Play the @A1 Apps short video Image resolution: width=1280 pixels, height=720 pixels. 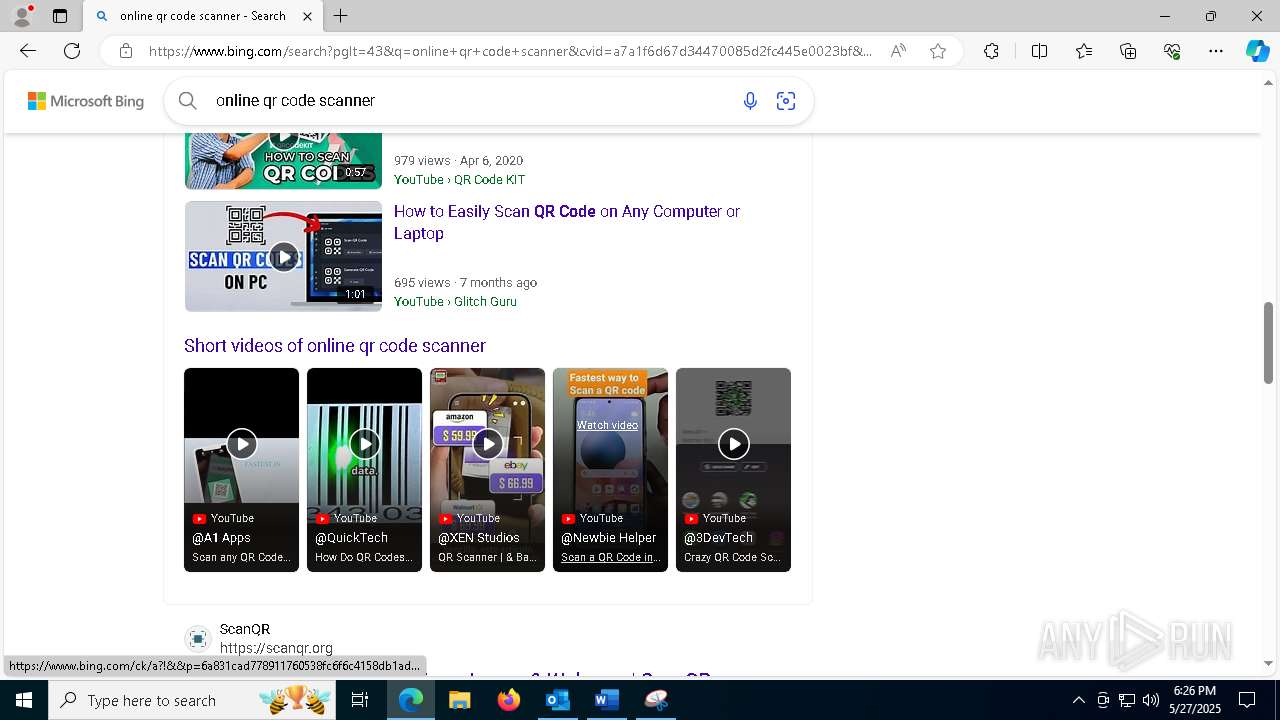pos(241,444)
